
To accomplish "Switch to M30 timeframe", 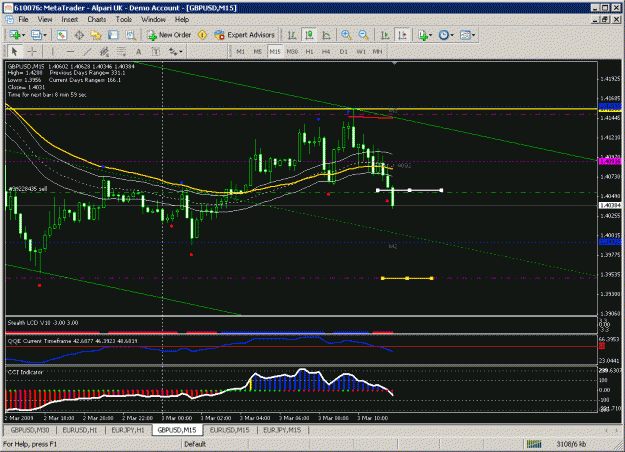I will (x=292, y=51).
